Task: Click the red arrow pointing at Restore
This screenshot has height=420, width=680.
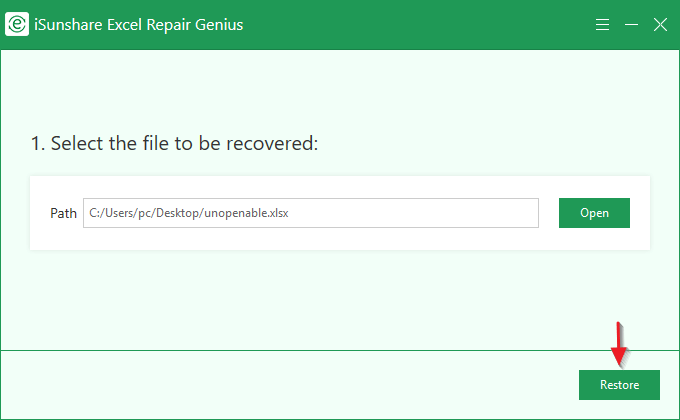Action: (619, 343)
